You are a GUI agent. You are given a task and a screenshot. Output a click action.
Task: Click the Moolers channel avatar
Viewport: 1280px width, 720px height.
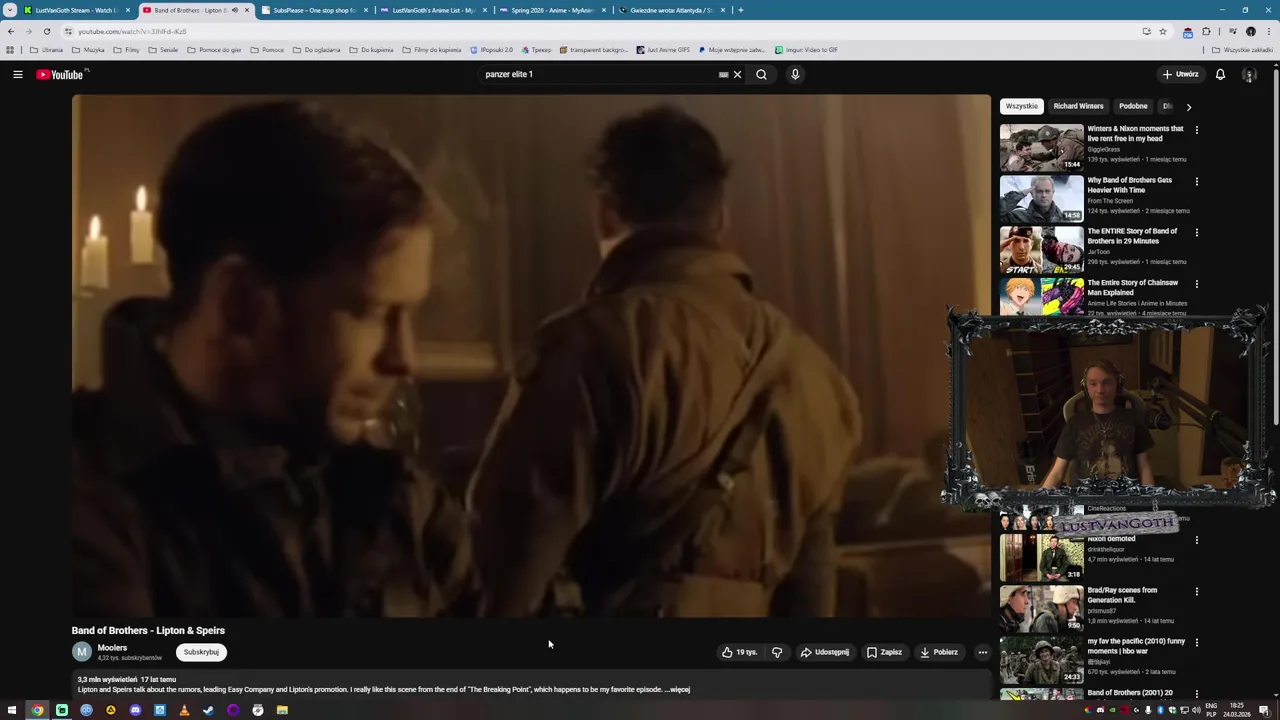point(82,652)
